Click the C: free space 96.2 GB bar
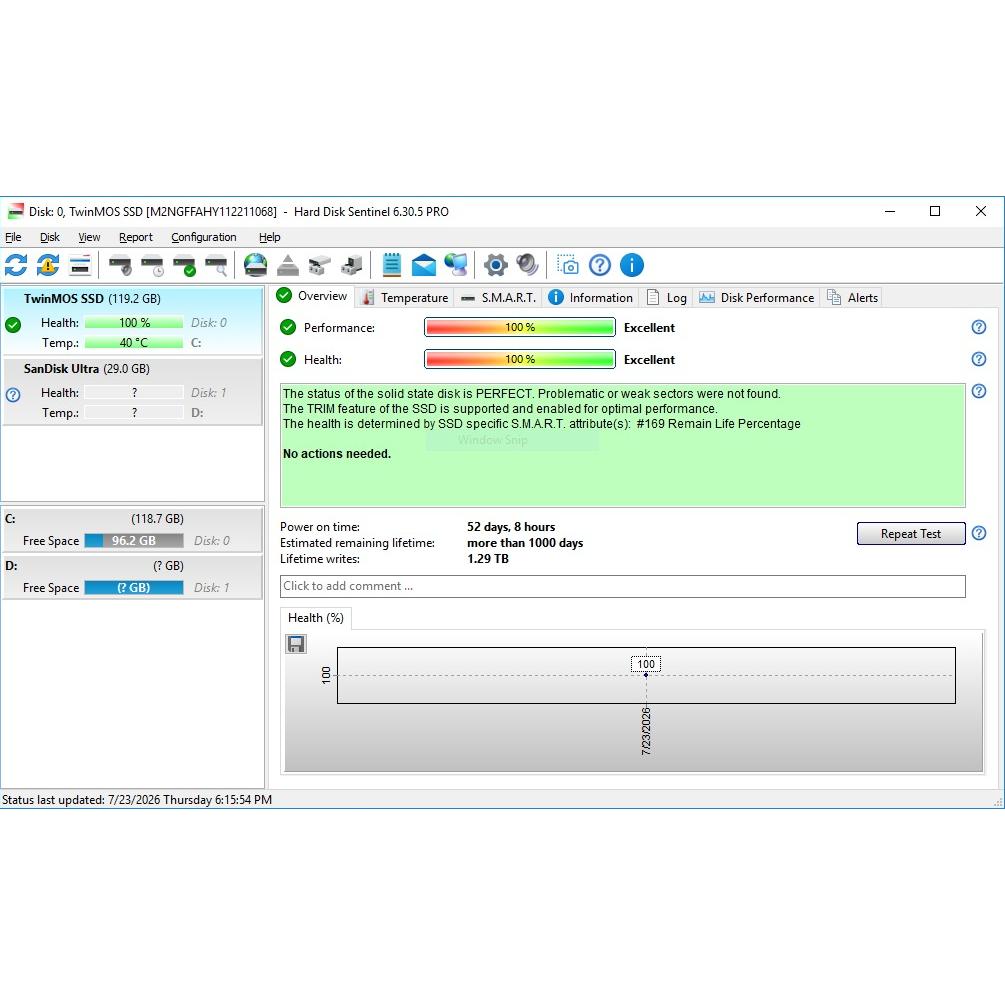 (134, 540)
